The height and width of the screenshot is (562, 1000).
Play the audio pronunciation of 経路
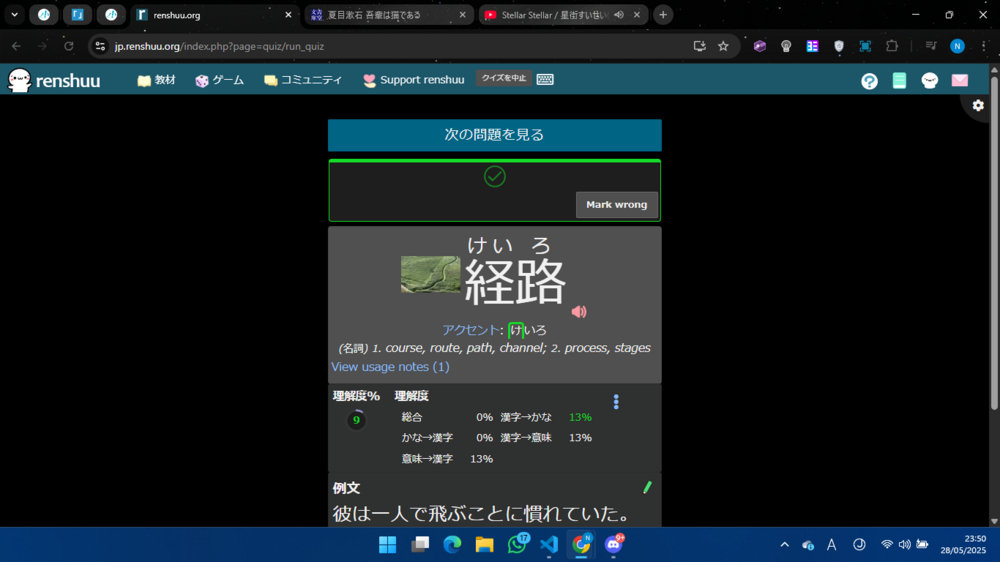click(578, 312)
